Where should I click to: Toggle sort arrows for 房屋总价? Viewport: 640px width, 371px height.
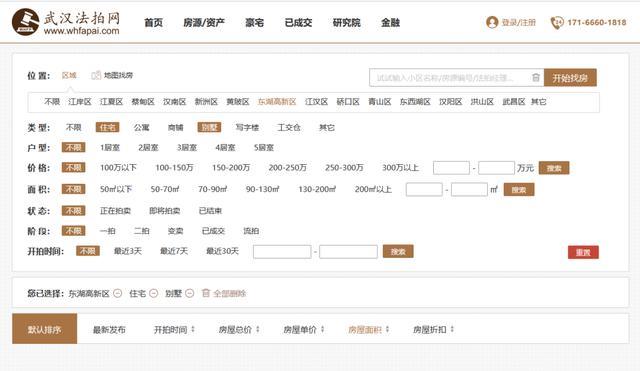click(258, 329)
